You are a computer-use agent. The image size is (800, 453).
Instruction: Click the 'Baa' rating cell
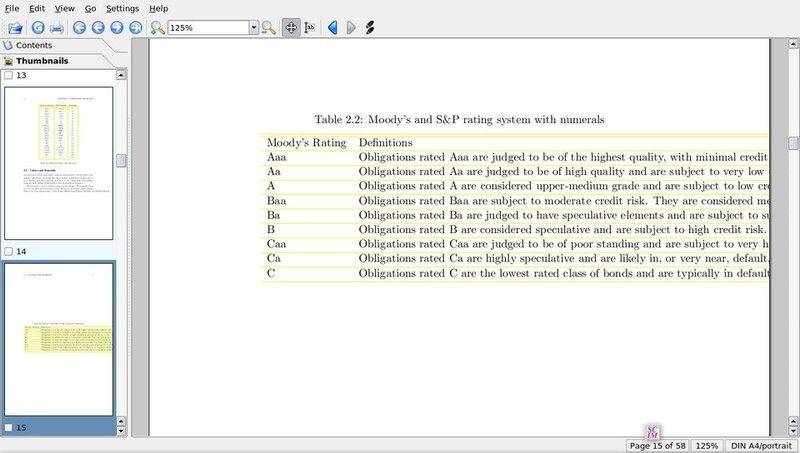277,201
